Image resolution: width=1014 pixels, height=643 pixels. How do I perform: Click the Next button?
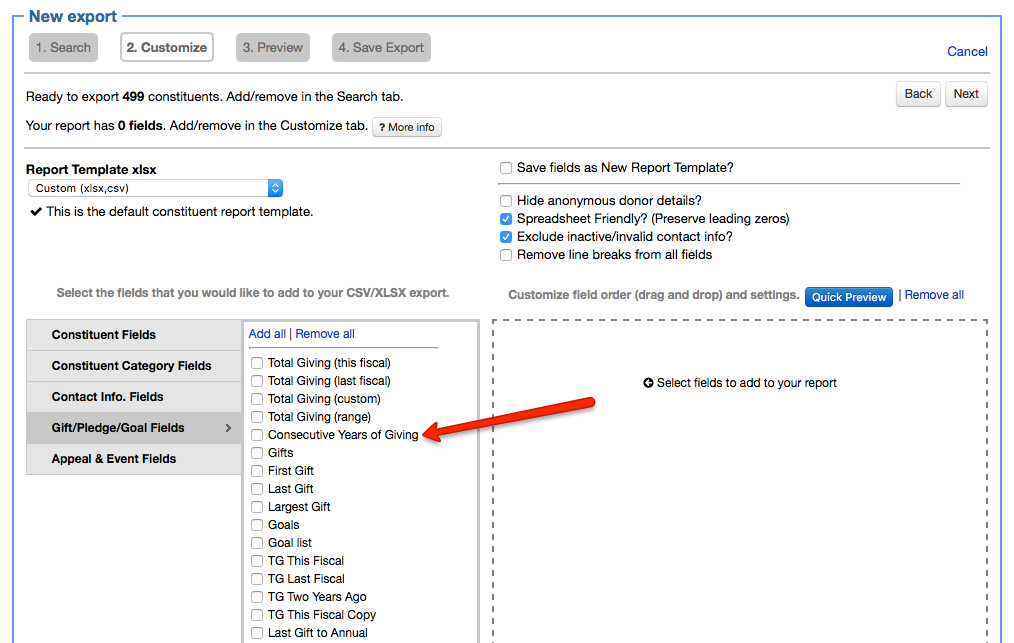coord(965,94)
